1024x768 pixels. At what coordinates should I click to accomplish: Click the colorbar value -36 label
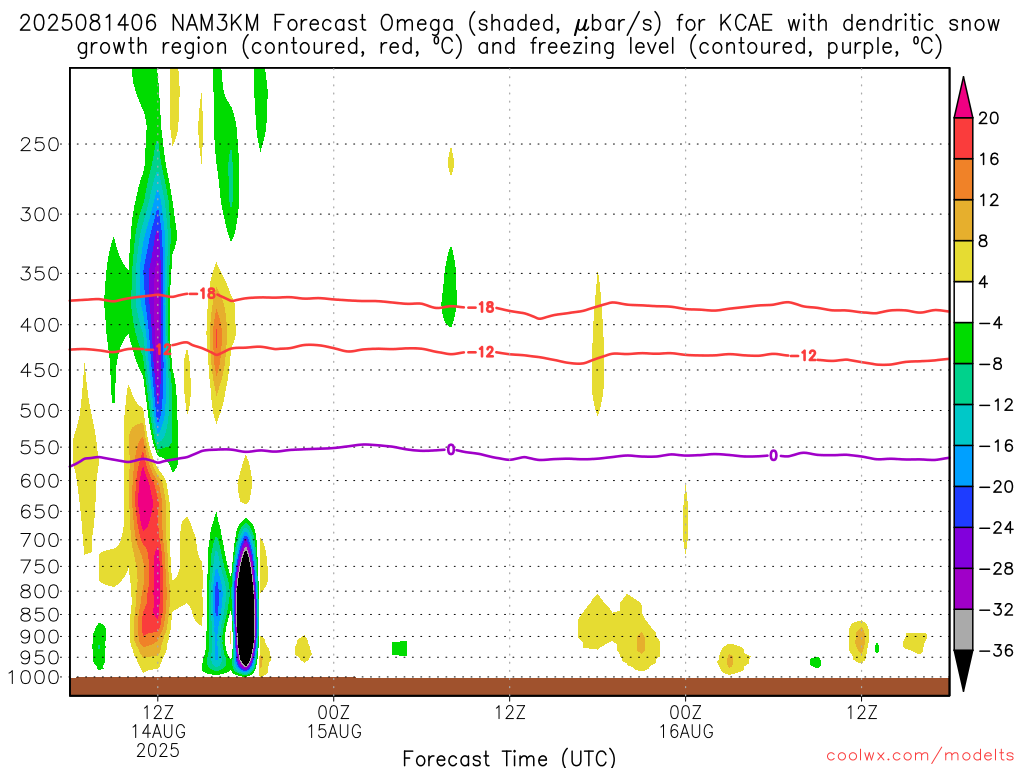click(x=996, y=650)
